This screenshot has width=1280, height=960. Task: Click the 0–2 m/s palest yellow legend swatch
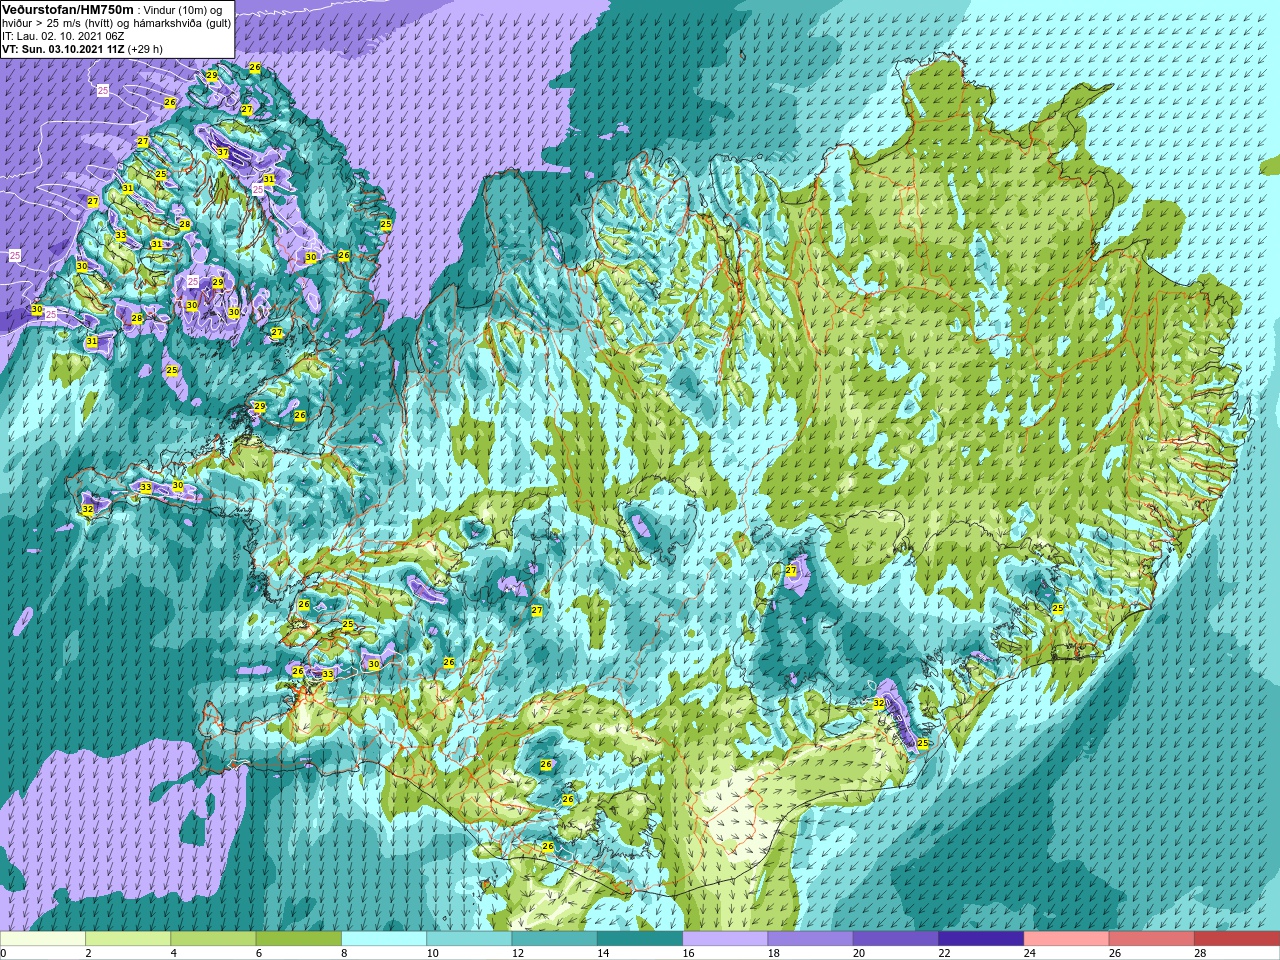coord(43,939)
